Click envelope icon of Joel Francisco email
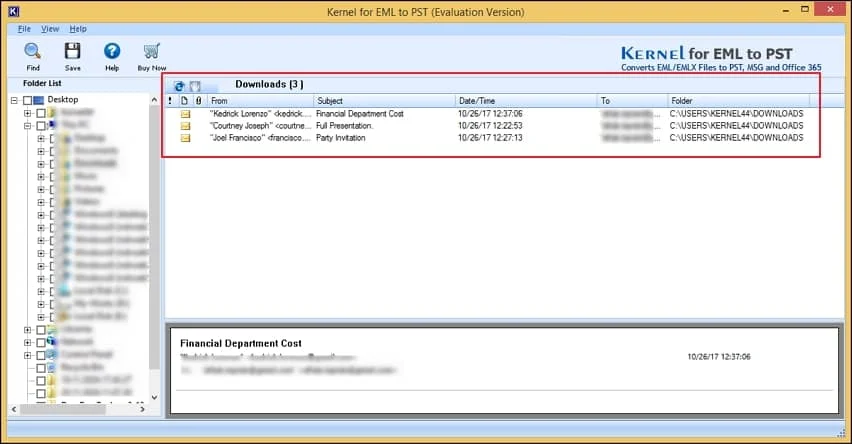 click(x=185, y=138)
